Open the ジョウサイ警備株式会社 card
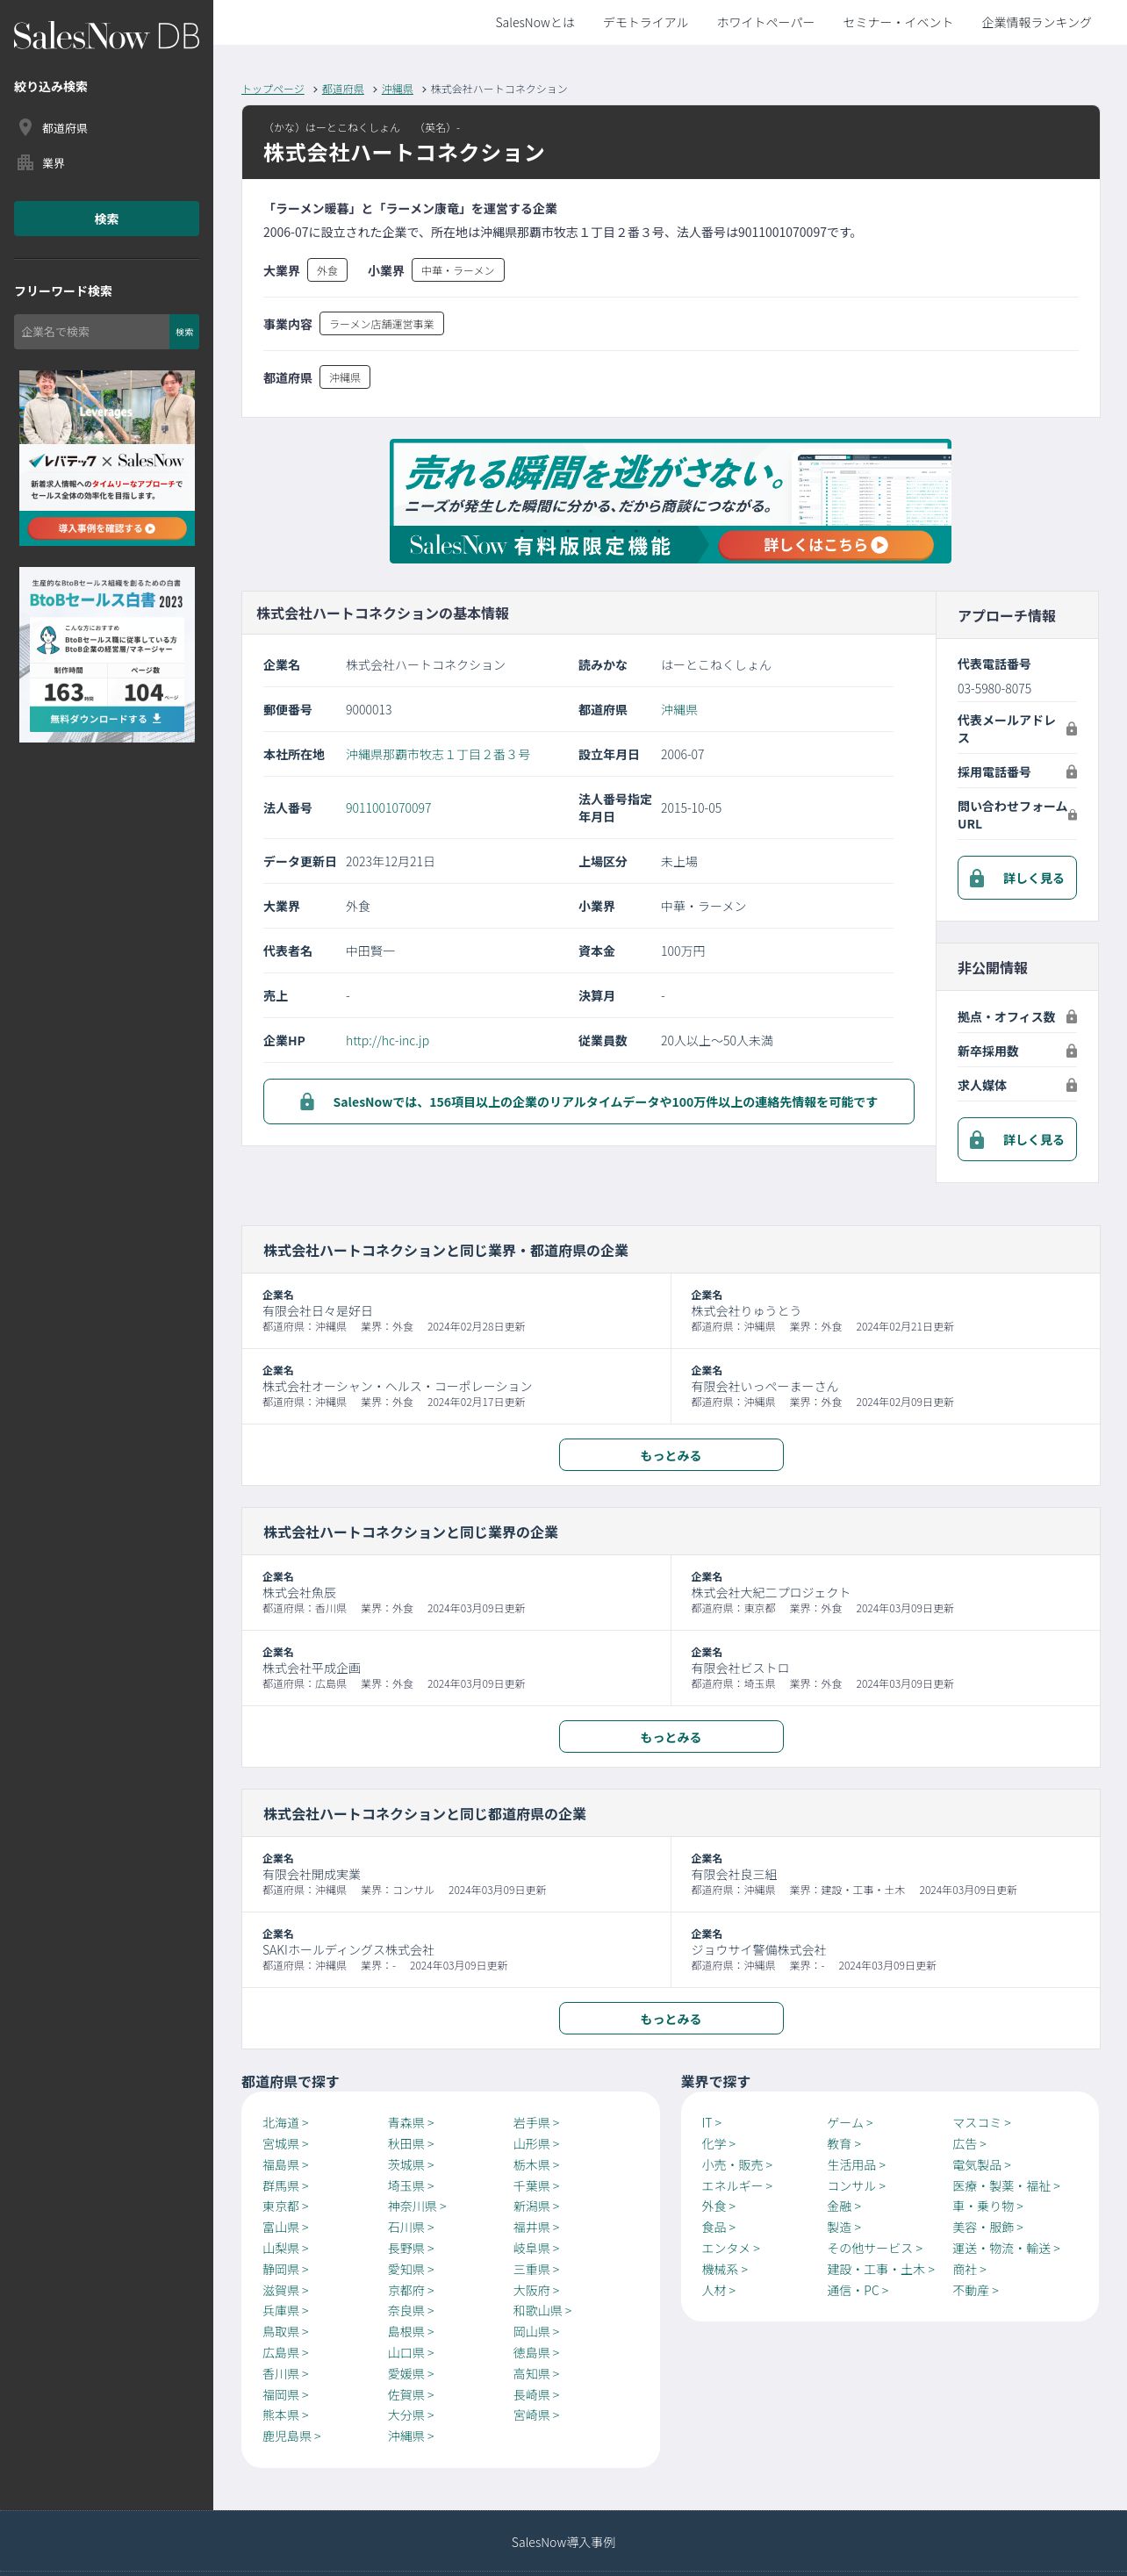The image size is (1127, 2576). [885, 1950]
